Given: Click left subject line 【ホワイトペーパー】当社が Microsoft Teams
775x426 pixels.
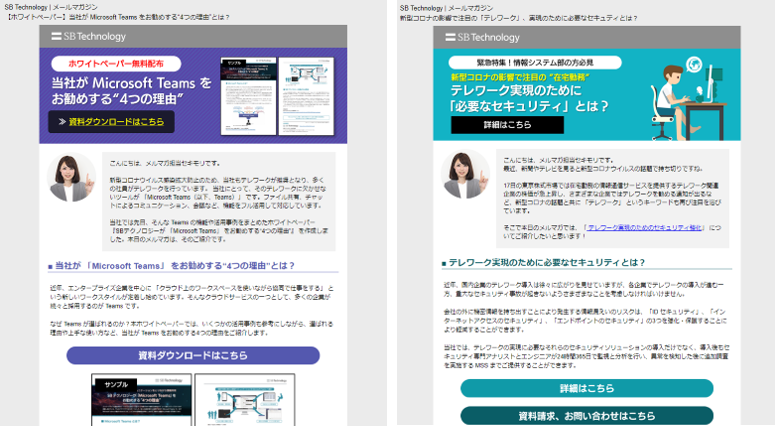Looking at the screenshot, I should click(119, 17).
